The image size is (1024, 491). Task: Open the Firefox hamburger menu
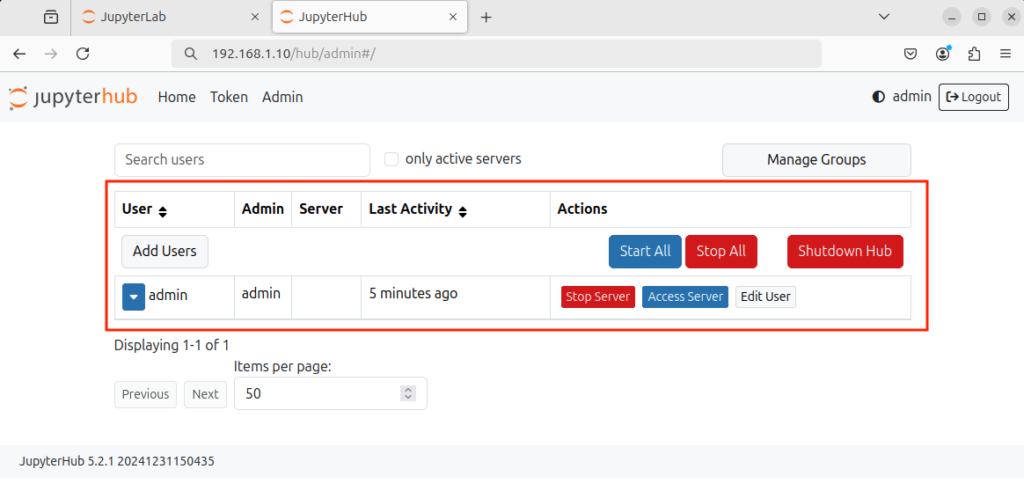coord(1005,53)
